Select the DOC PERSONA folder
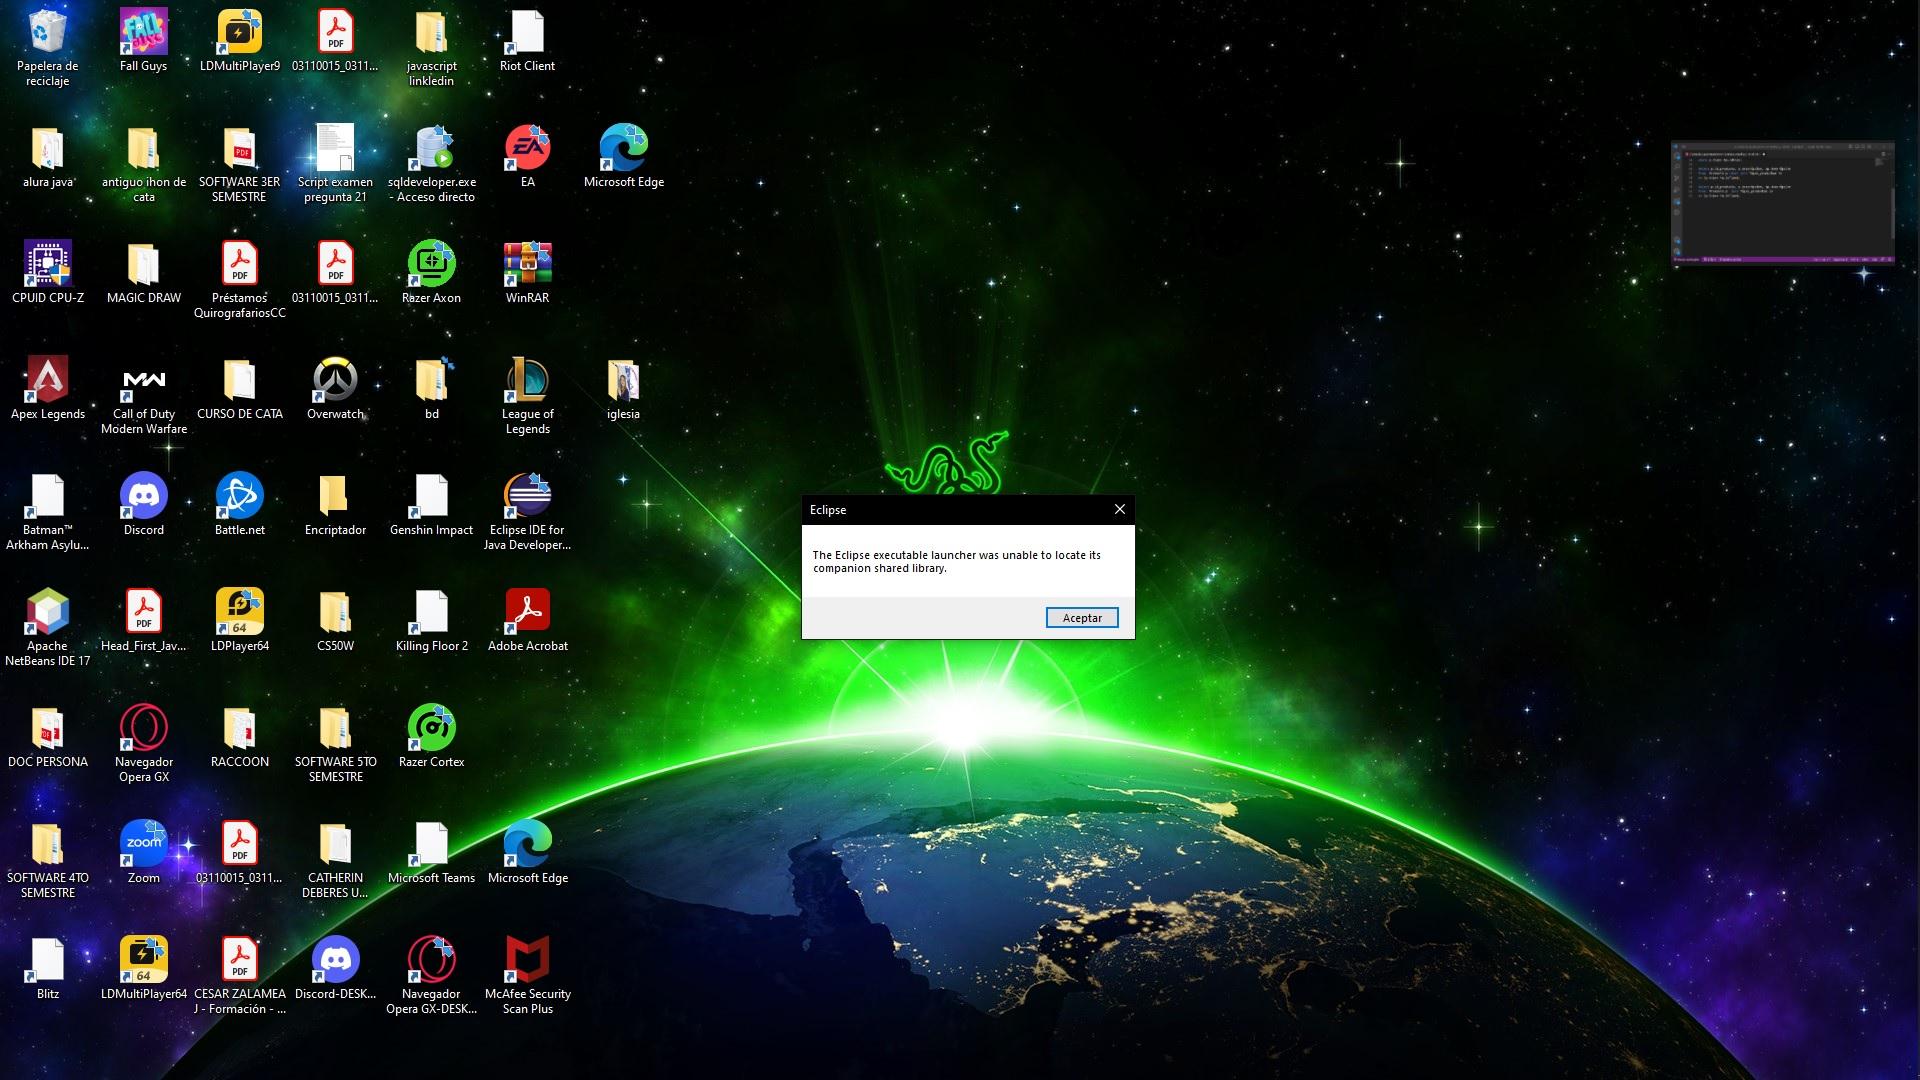Screen dimensions: 1920x1080 (47, 736)
